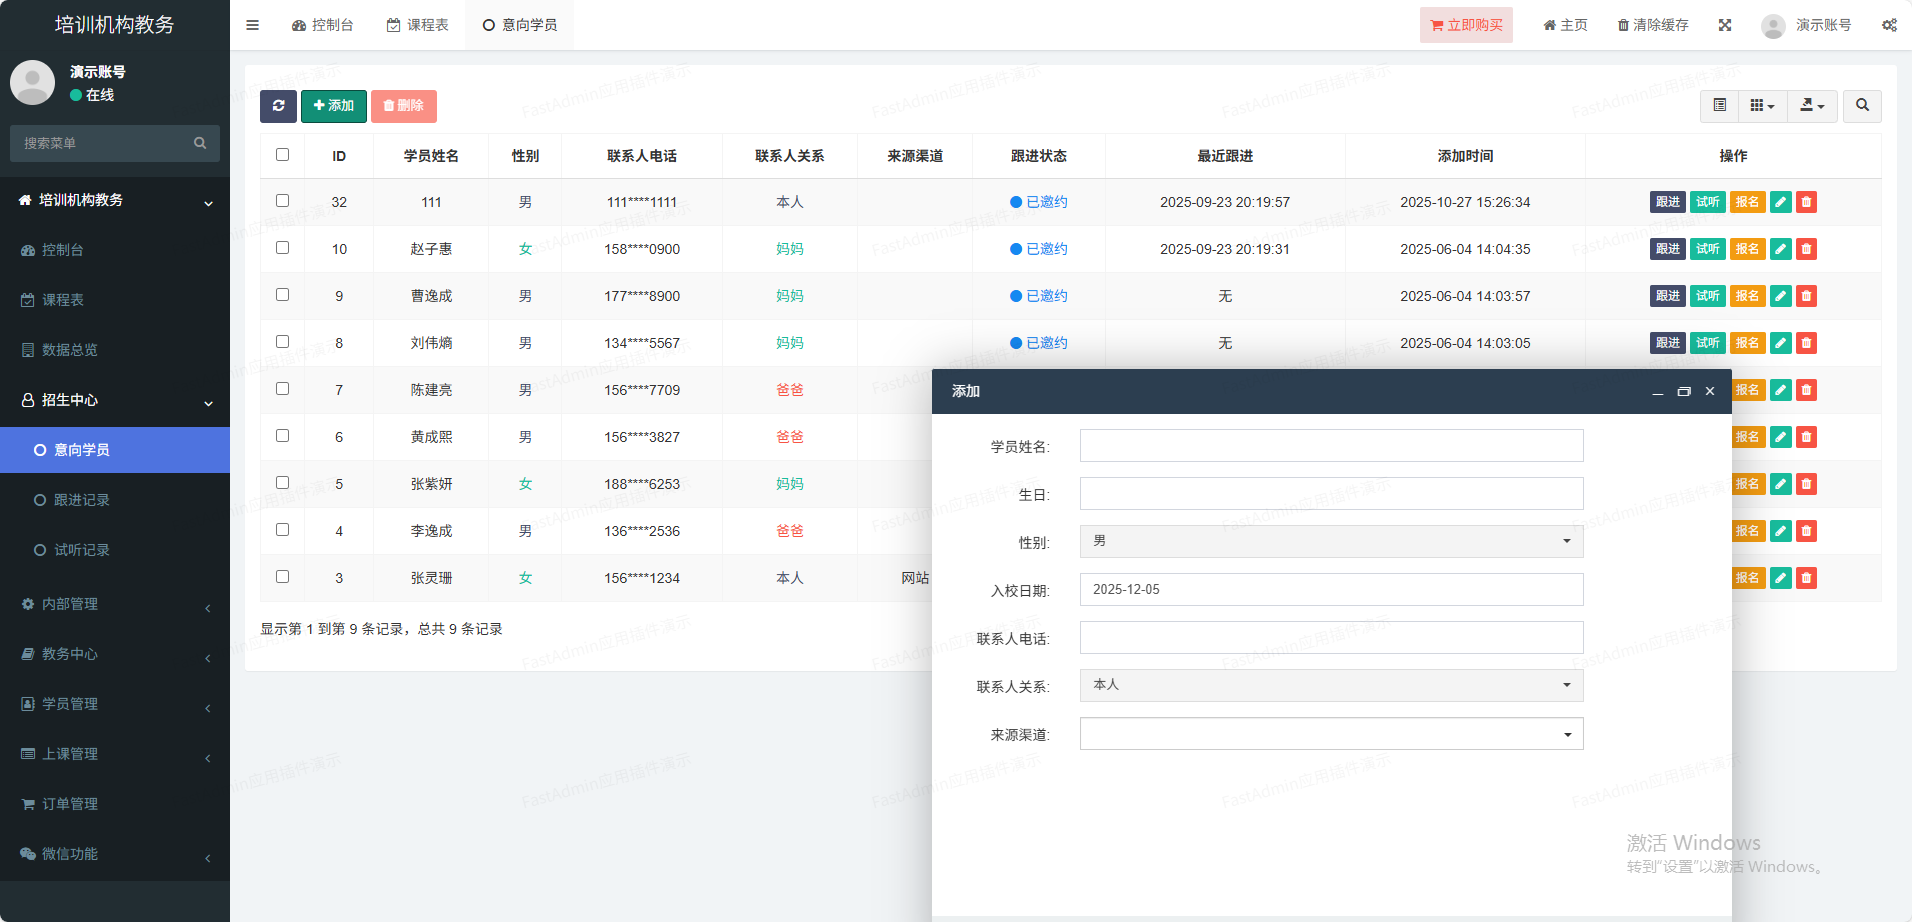Click the 立即购买 button in the top bar
Viewport: 1912px width, 922px height.
[1466, 25]
